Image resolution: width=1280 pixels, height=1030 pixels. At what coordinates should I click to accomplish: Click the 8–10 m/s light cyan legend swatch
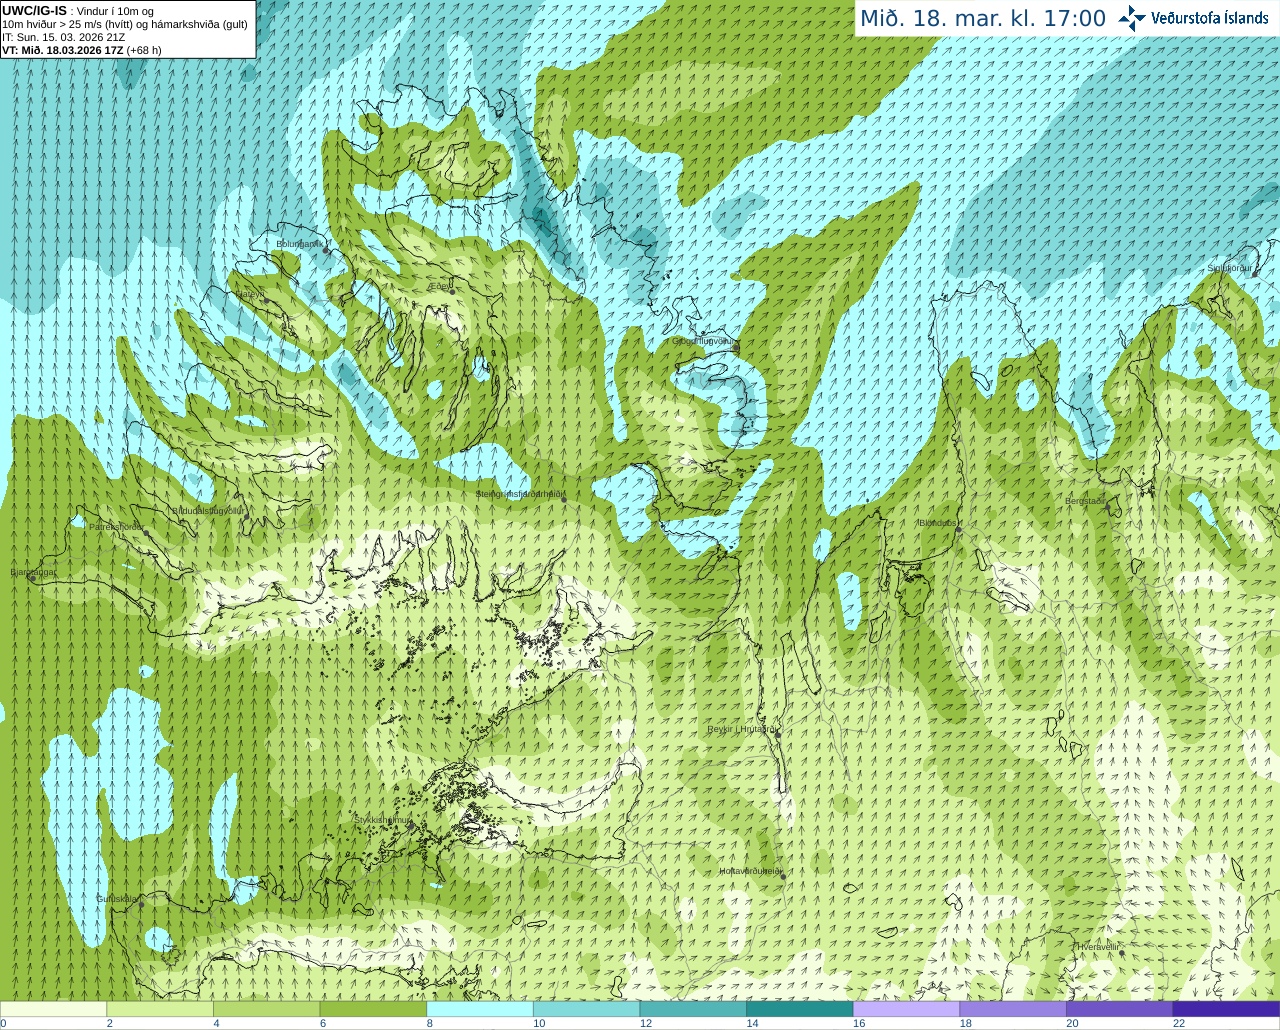point(480,1009)
